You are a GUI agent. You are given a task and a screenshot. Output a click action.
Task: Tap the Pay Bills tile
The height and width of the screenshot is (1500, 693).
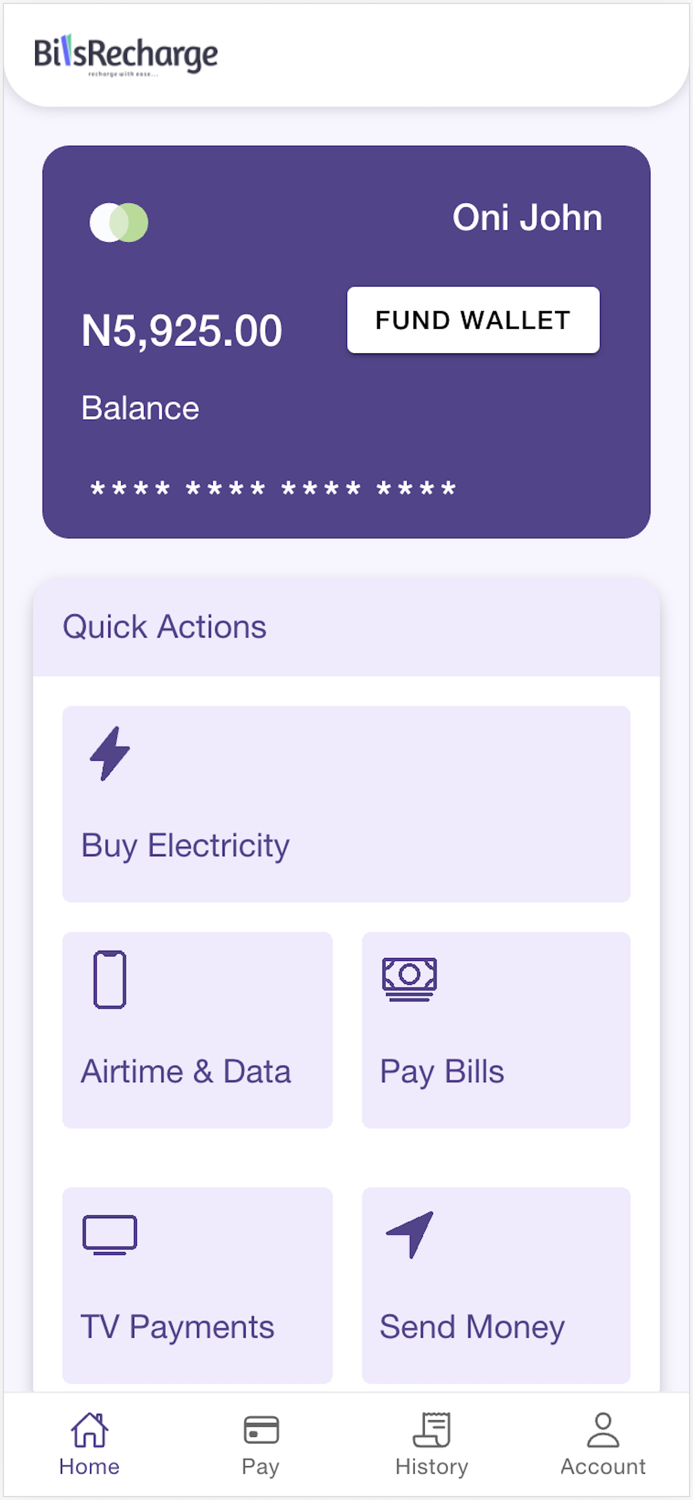click(x=496, y=1030)
